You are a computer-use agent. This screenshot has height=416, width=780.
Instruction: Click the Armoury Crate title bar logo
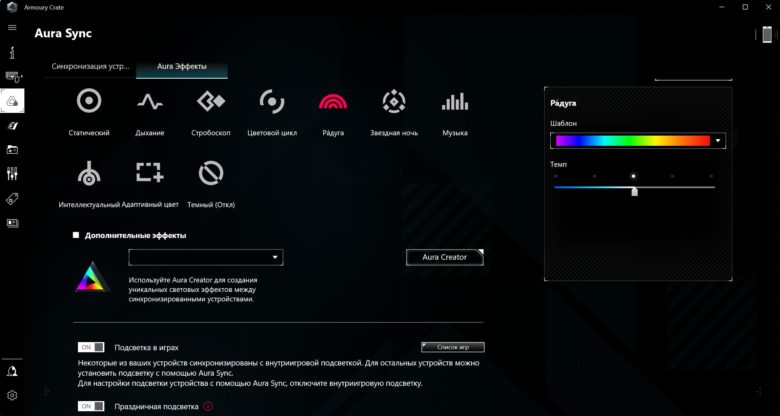(14, 7)
